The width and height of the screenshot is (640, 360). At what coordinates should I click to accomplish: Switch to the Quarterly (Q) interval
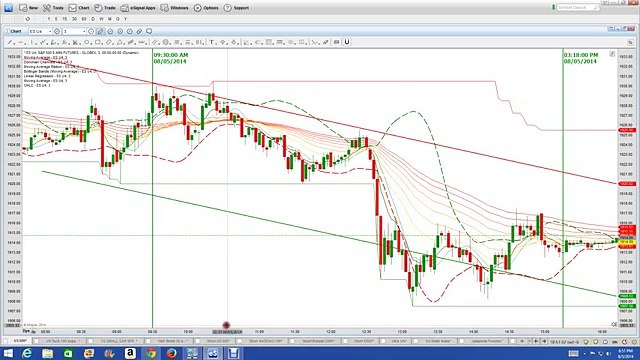[x=118, y=19]
